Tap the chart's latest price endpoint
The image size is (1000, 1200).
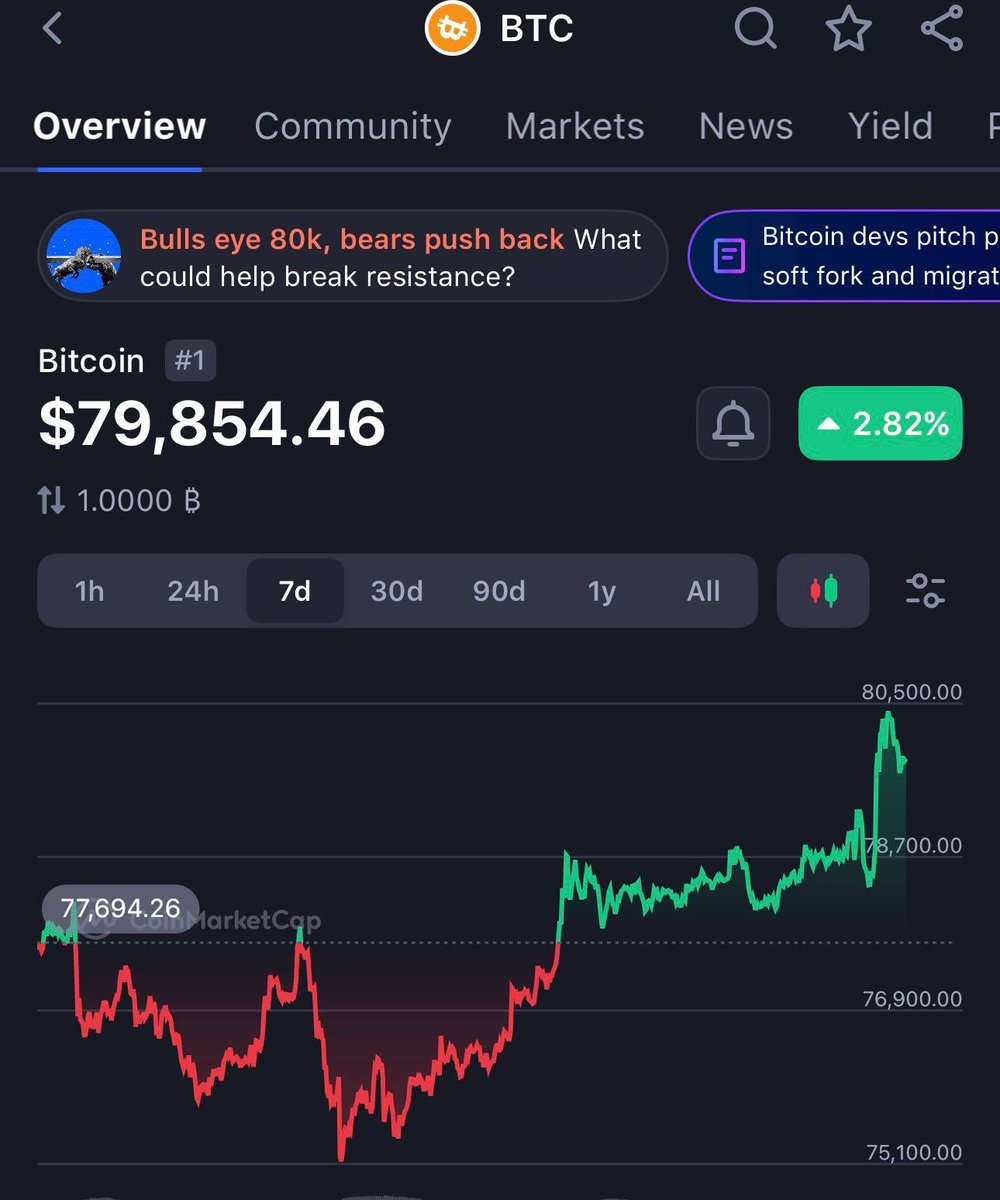[x=904, y=762]
